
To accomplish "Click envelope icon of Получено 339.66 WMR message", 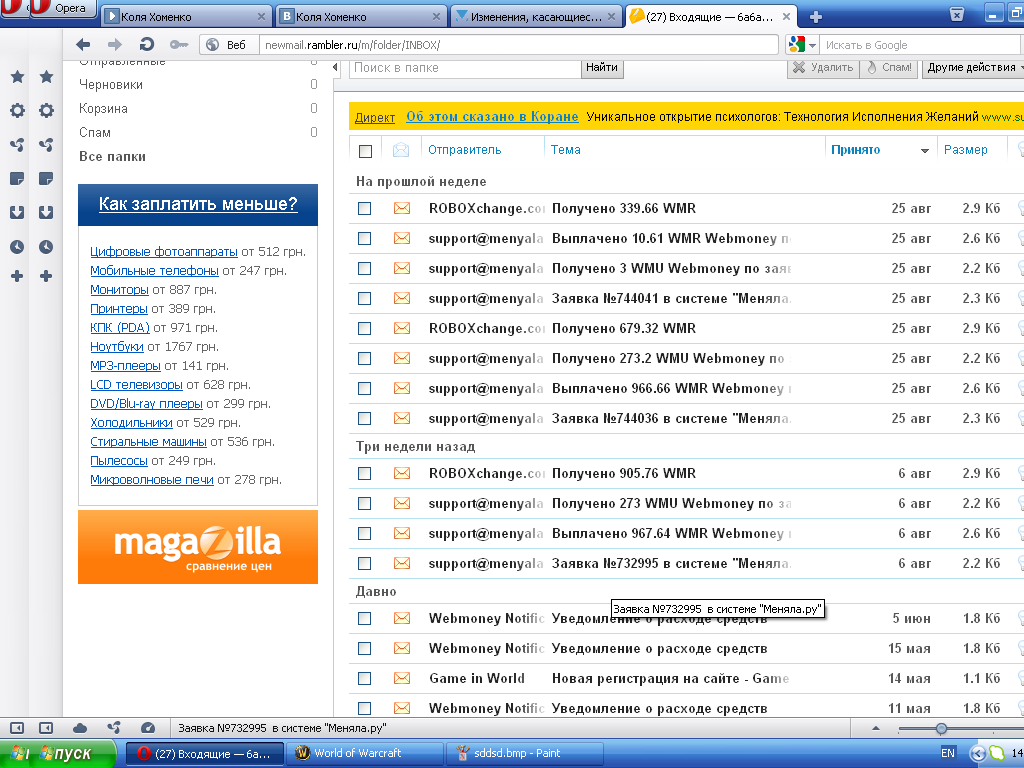I will click(402, 208).
